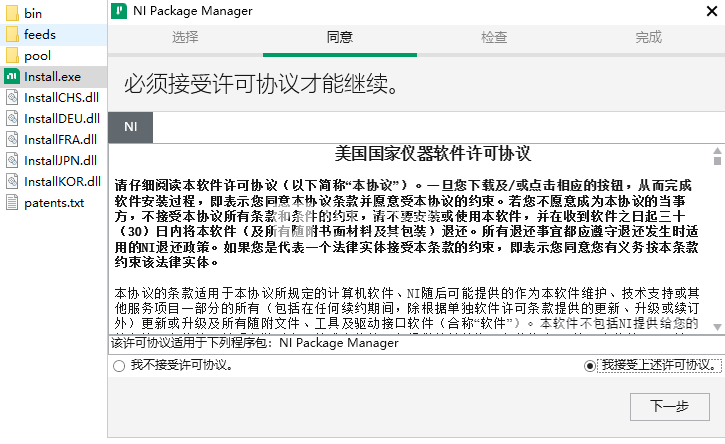Click the InstallJPN.dll file icon
725x444 pixels.
pyautogui.click(x=12, y=160)
